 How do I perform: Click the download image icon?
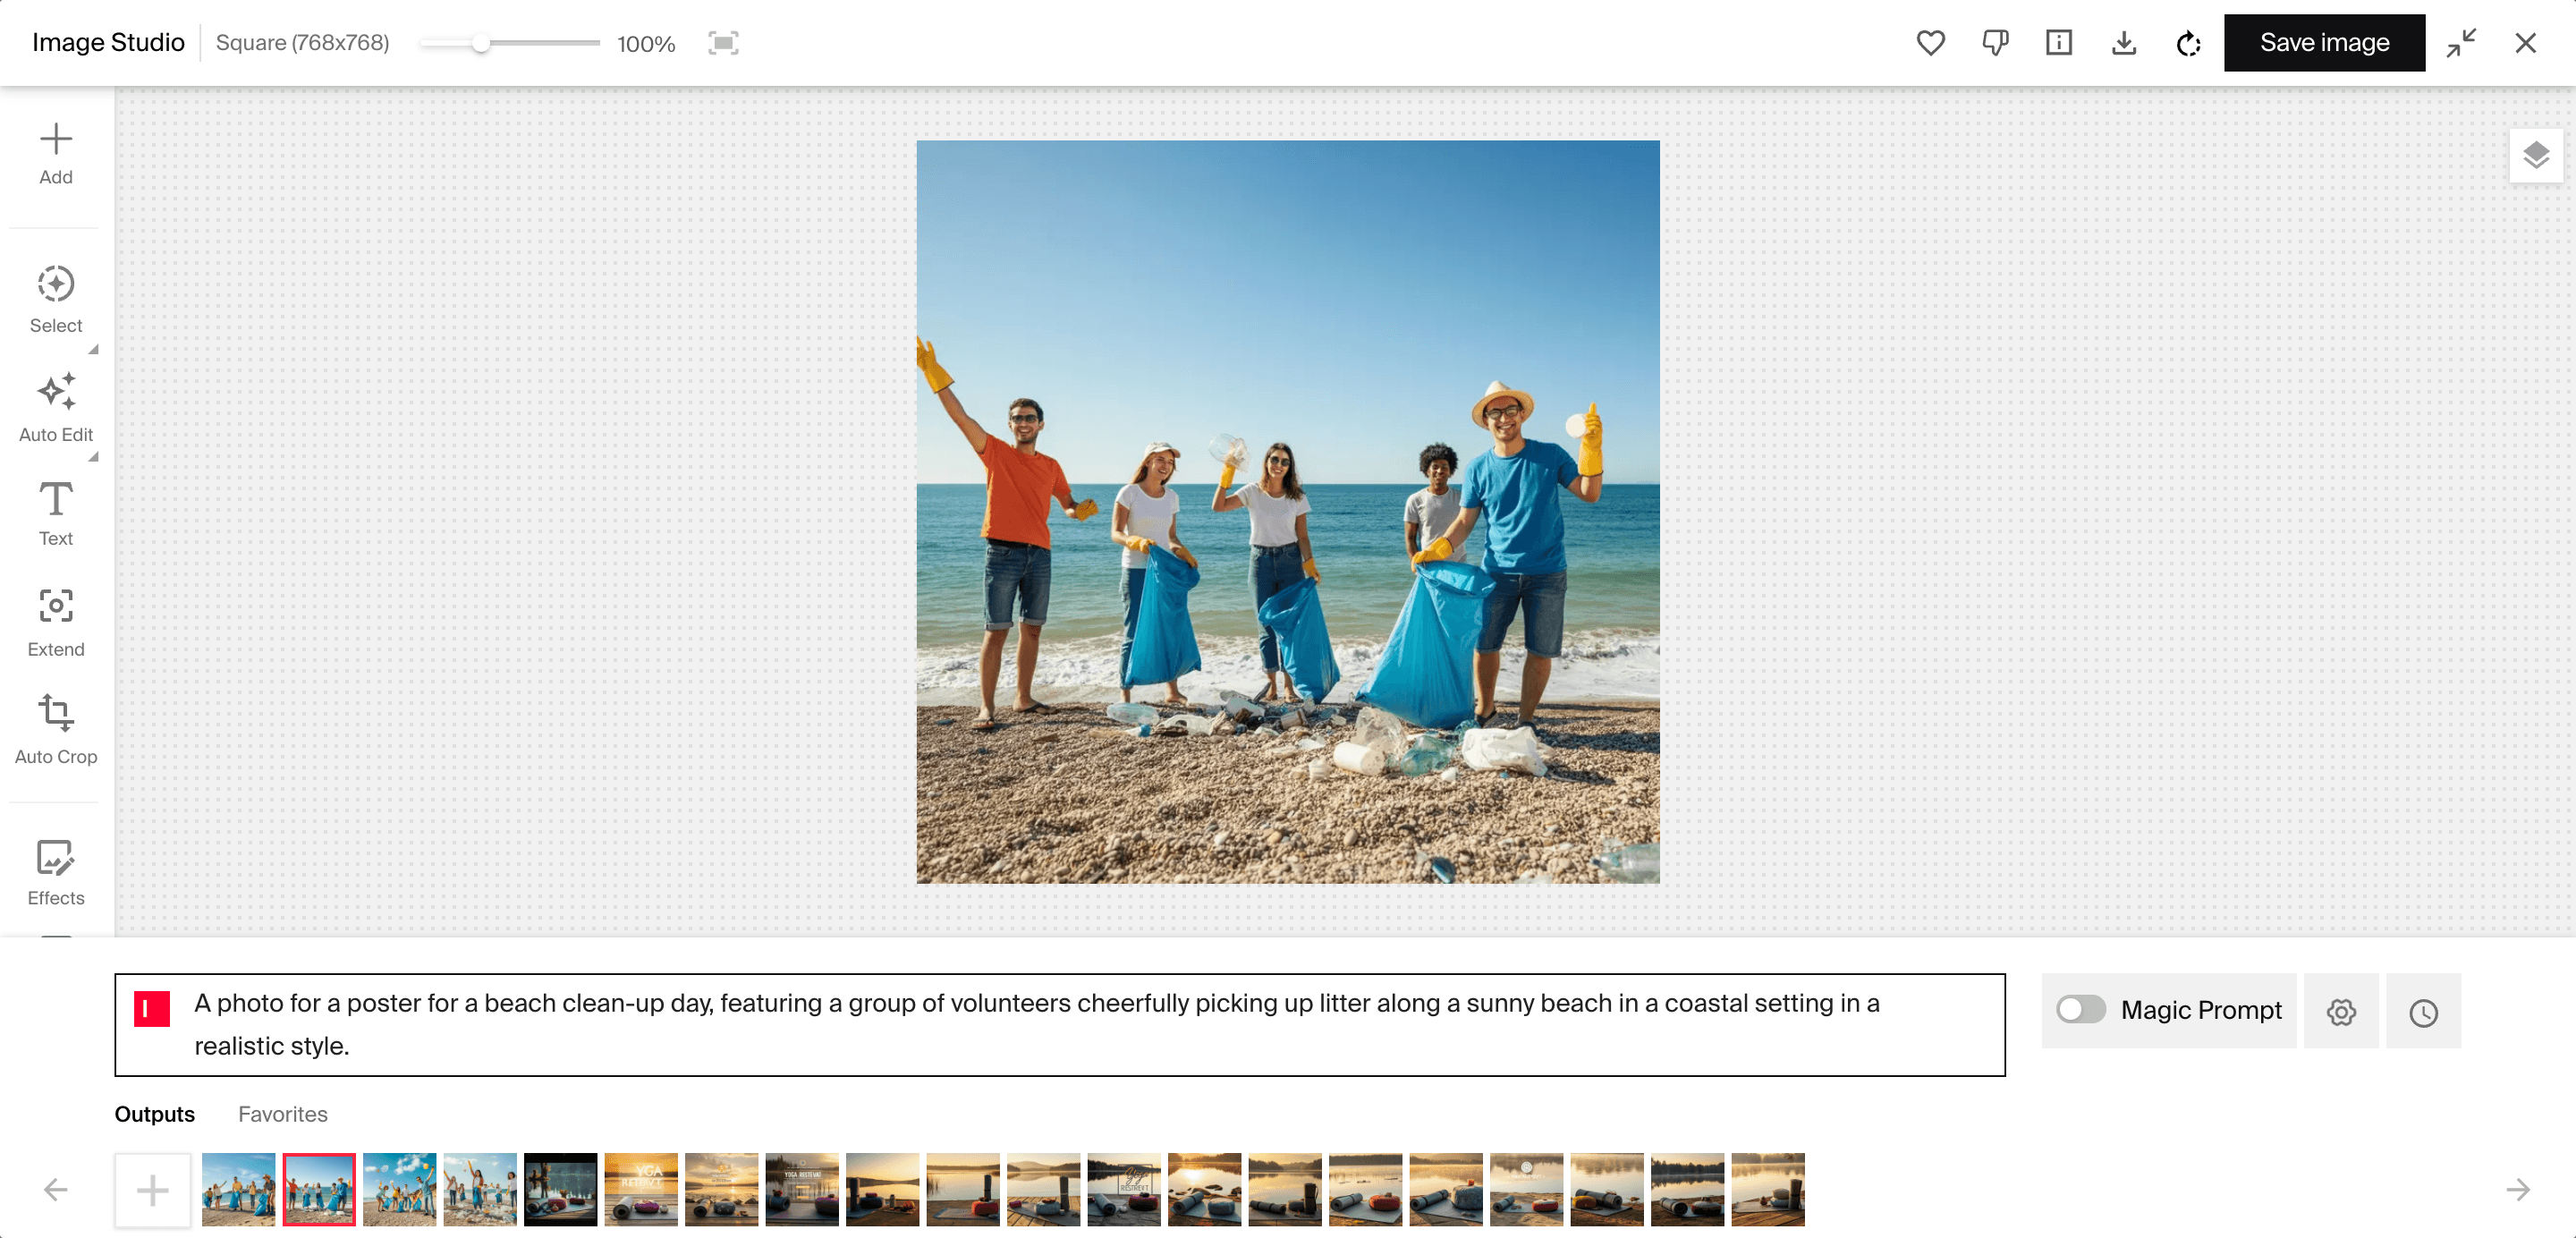click(x=2124, y=41)
